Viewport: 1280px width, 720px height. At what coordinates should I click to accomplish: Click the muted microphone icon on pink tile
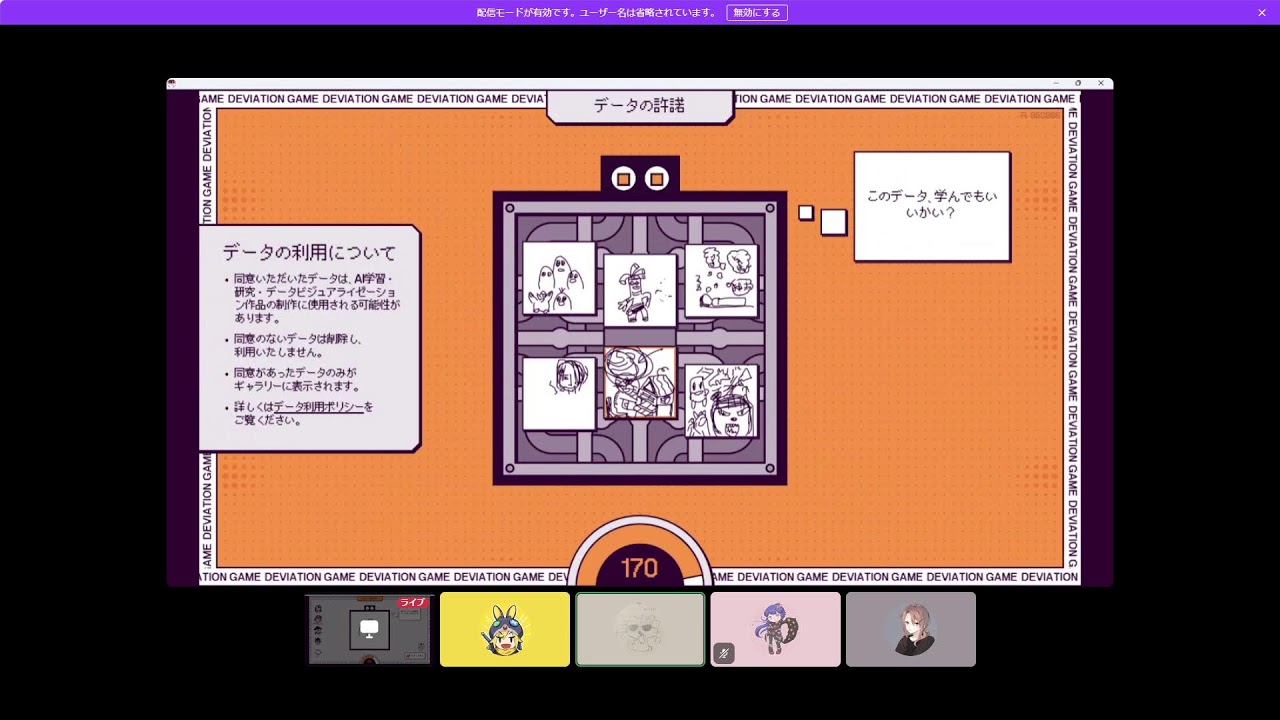pos(725,653)
